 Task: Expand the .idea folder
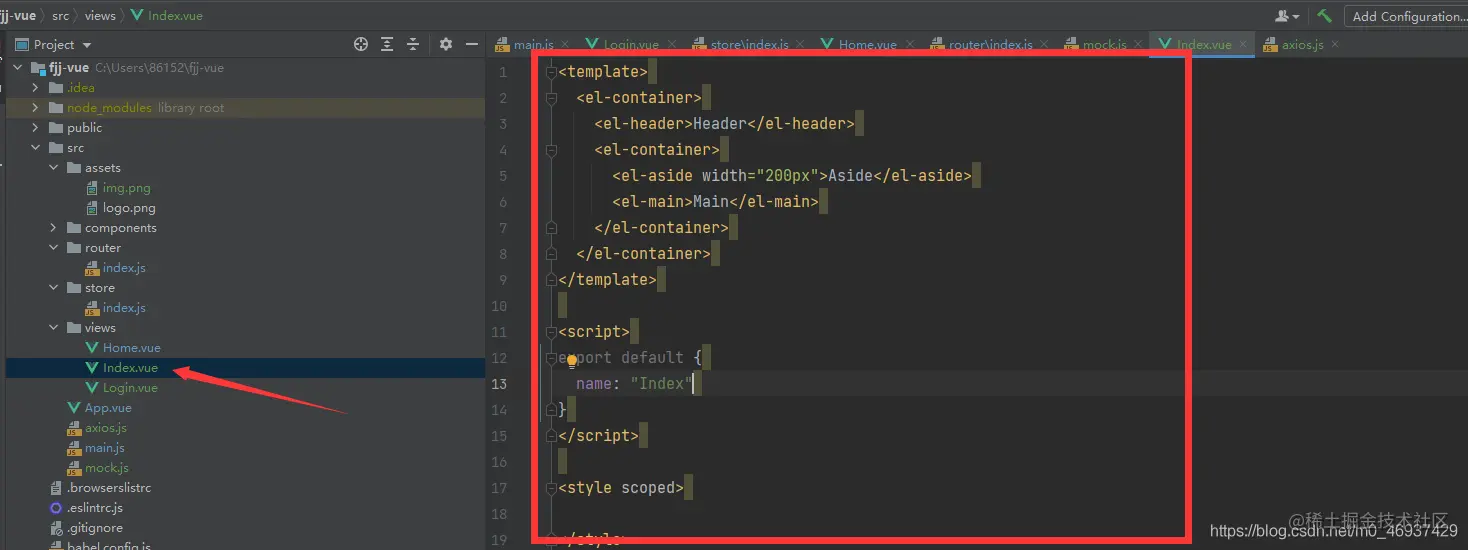tap(36, 88)
